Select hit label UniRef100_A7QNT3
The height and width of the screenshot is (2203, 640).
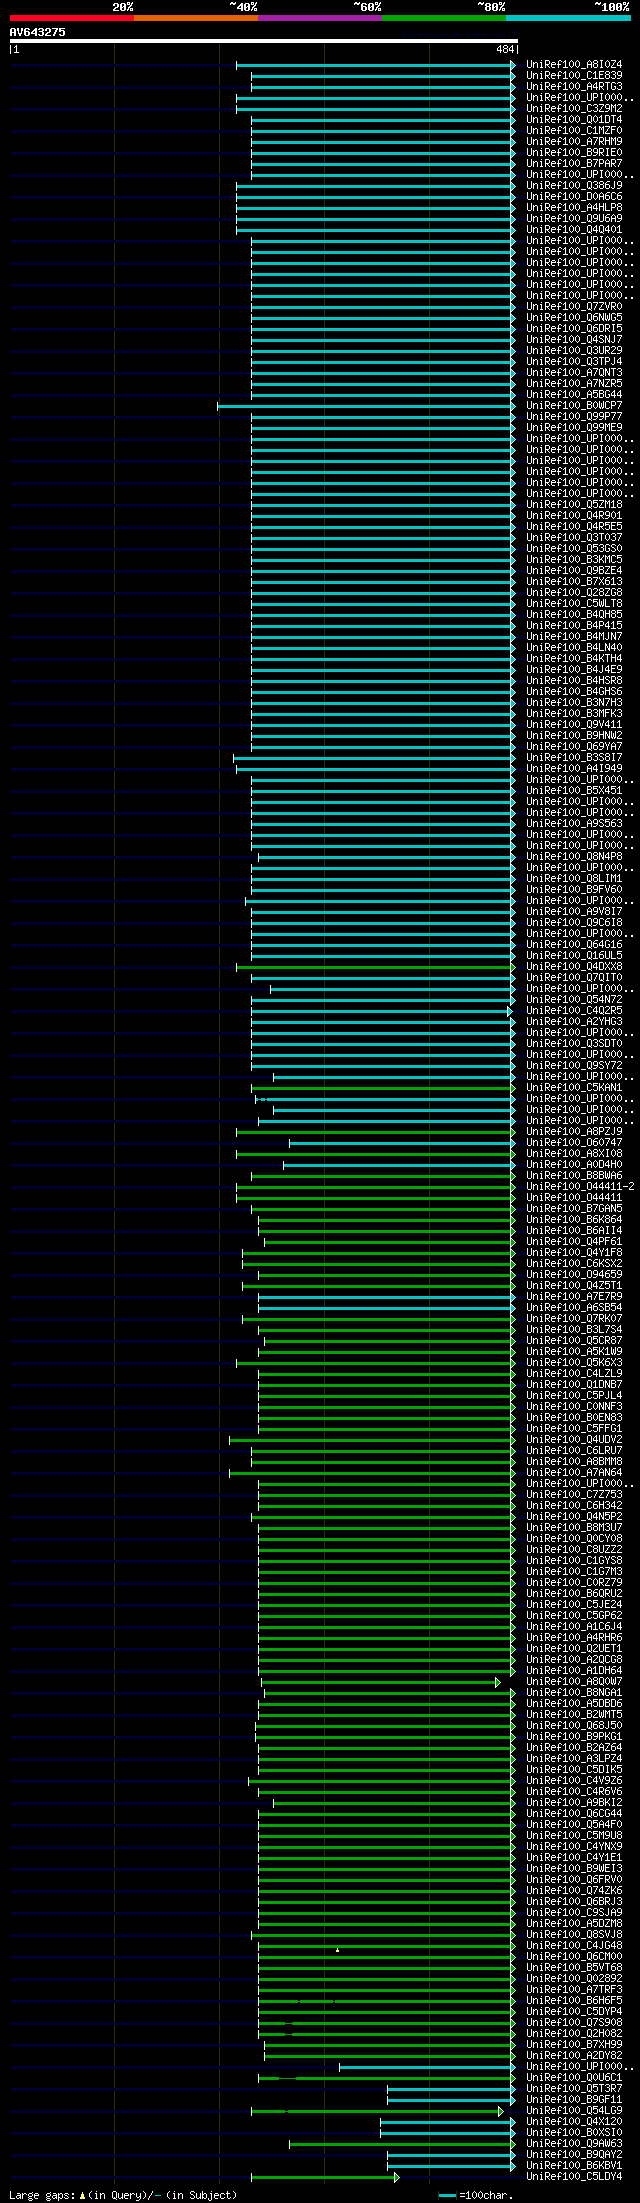(x=574, y=372)
